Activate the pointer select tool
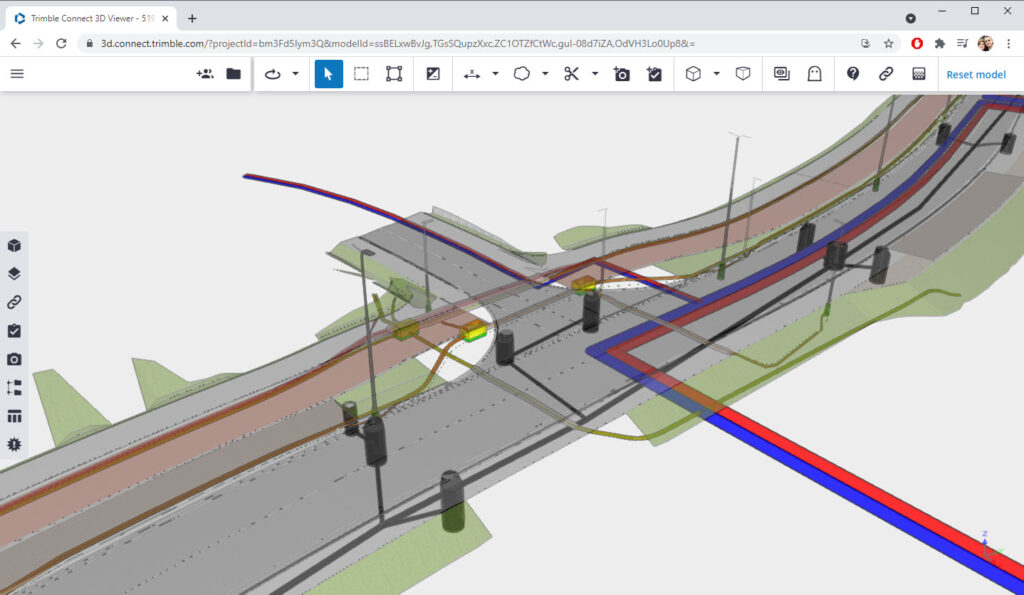Viewport: 1024px width, 595px height. point(328,74)
